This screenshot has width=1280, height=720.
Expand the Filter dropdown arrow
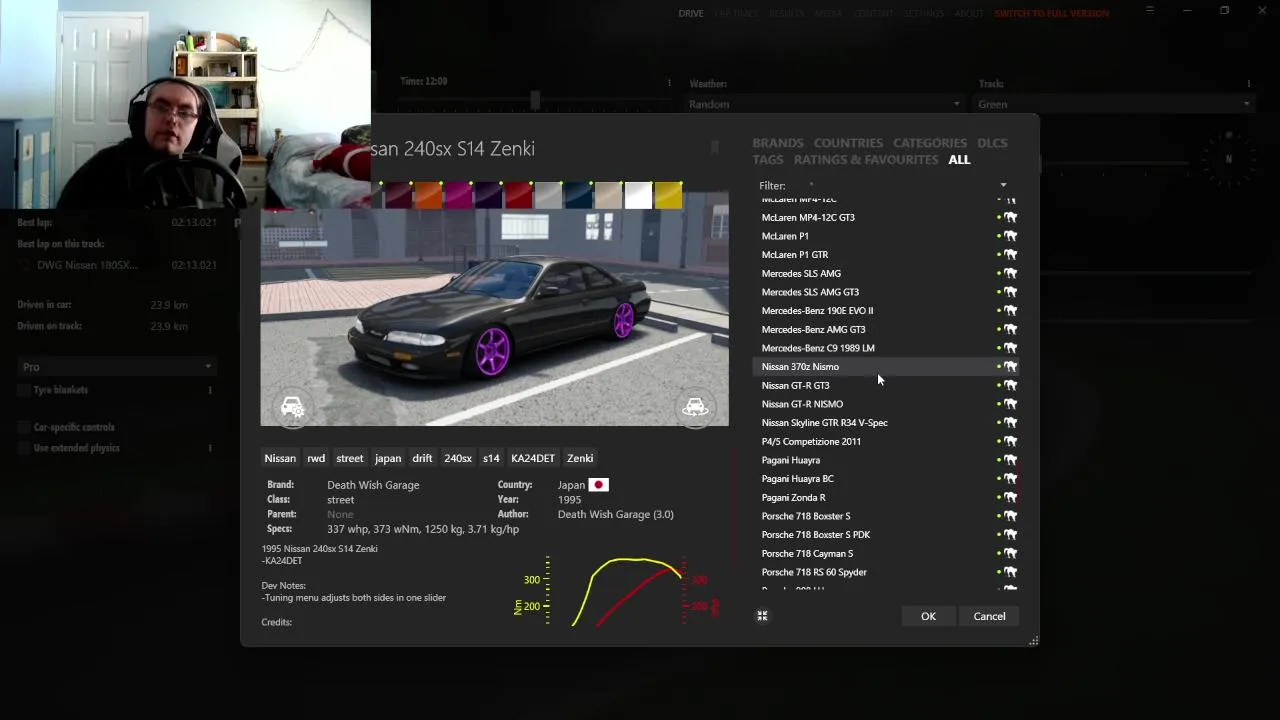point(1003,185)
